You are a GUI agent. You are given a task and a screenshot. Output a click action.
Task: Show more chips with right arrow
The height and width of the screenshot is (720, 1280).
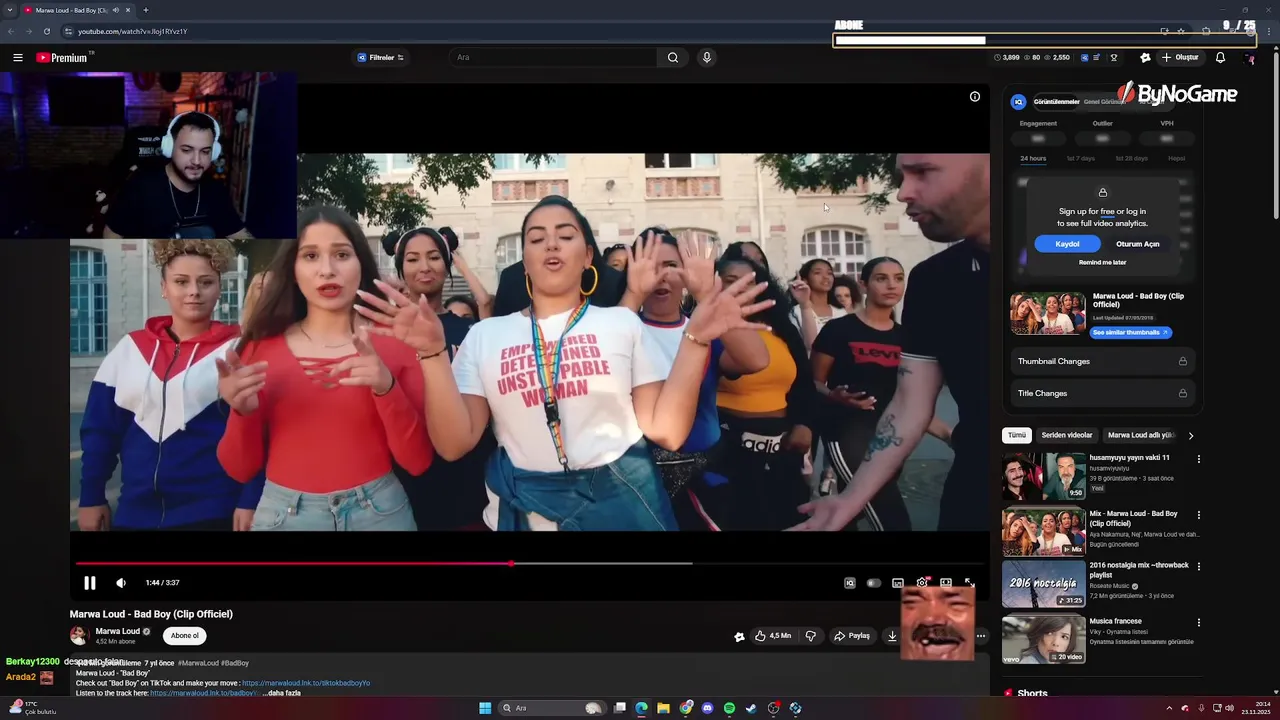tap(1190, 435)
